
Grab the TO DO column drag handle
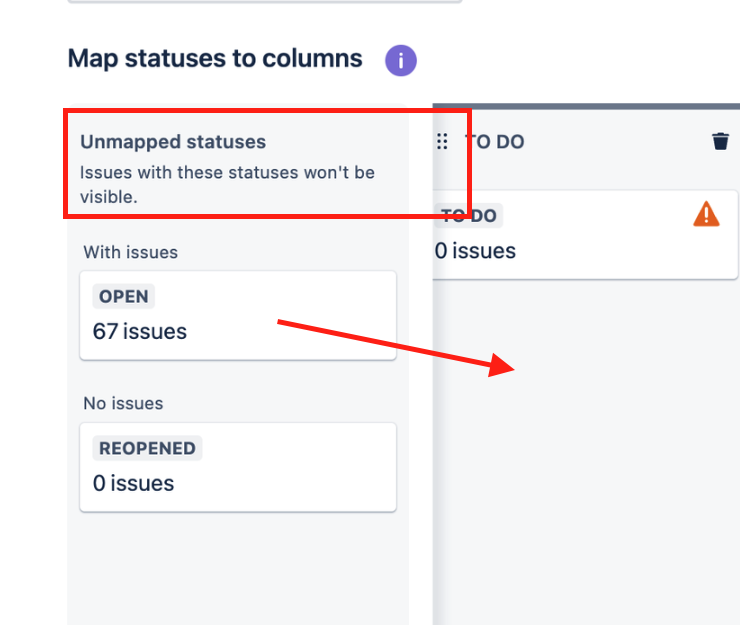coord(442,141)
